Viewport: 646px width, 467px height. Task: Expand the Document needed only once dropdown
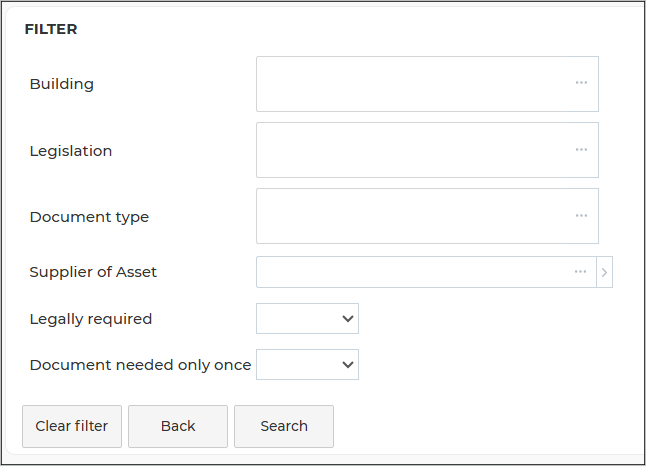307,365
